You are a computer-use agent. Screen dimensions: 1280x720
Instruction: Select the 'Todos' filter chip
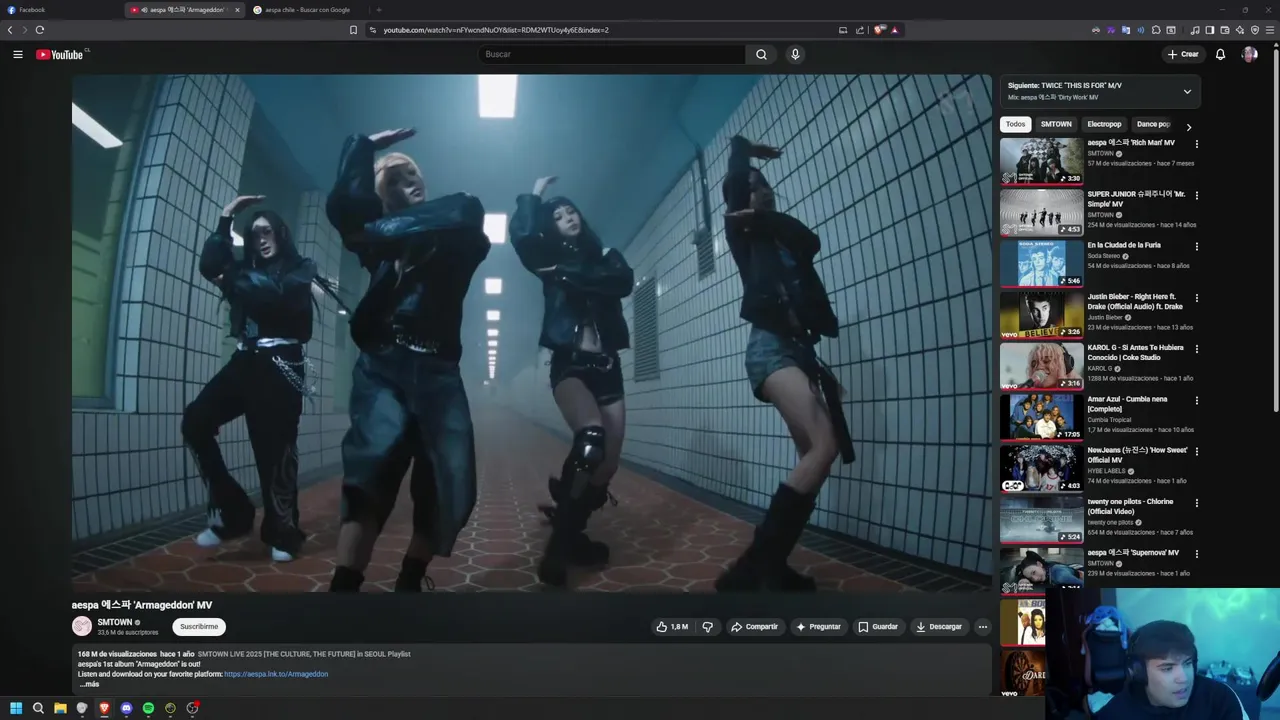pos(1015,124)
